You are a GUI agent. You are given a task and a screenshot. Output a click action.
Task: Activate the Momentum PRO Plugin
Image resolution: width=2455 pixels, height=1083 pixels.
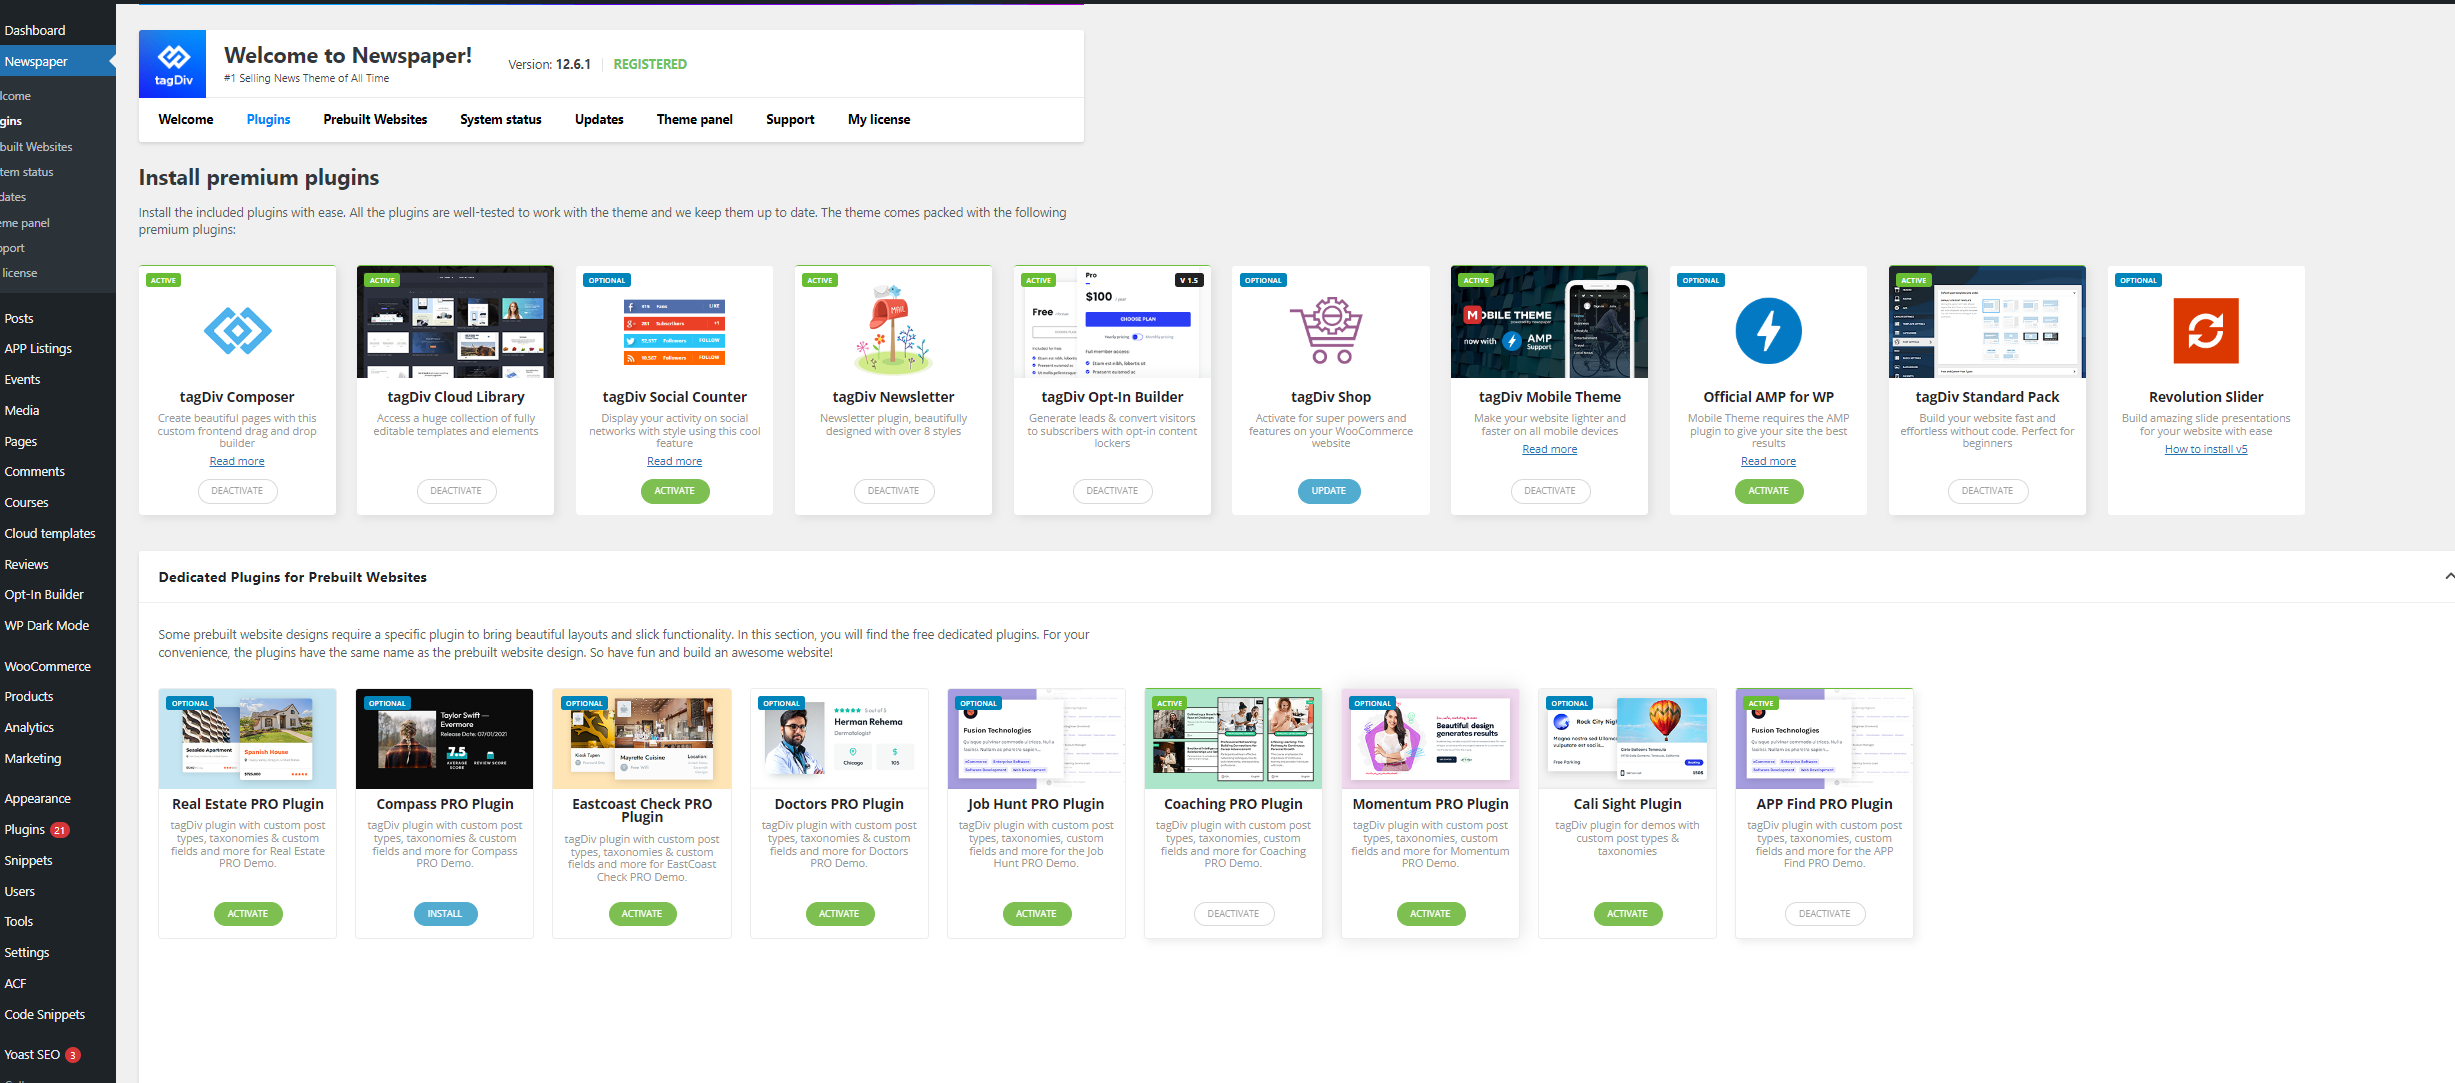(1430, 914)
